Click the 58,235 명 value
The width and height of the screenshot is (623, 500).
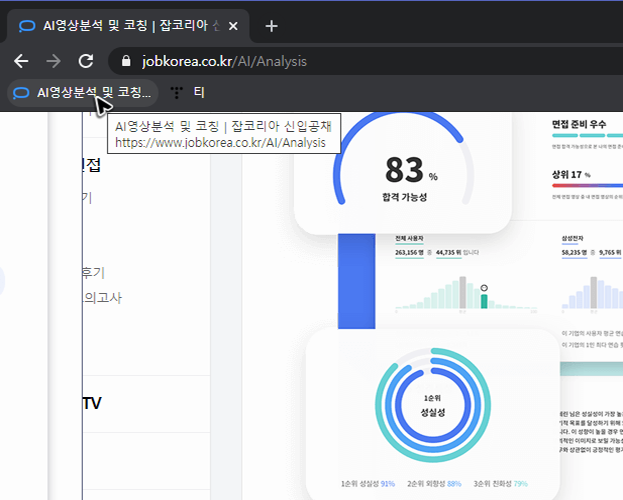pyautogui.click(x=574, y=252)
